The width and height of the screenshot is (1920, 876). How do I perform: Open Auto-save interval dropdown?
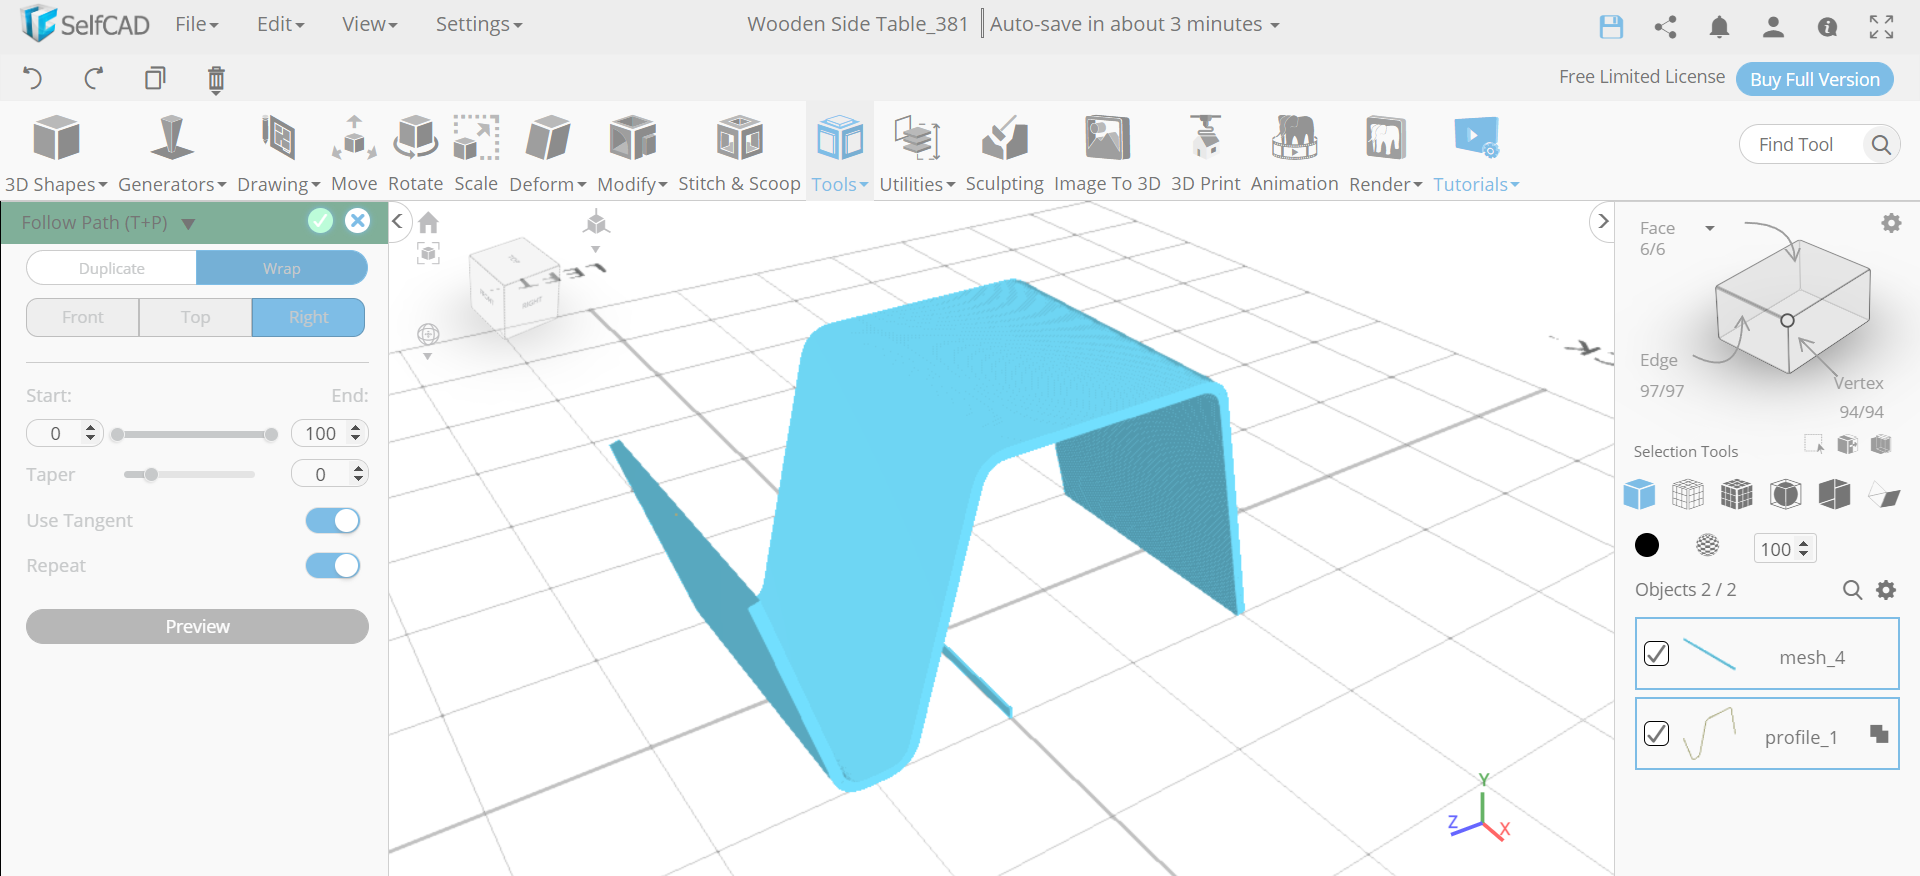click(1135, 24)
